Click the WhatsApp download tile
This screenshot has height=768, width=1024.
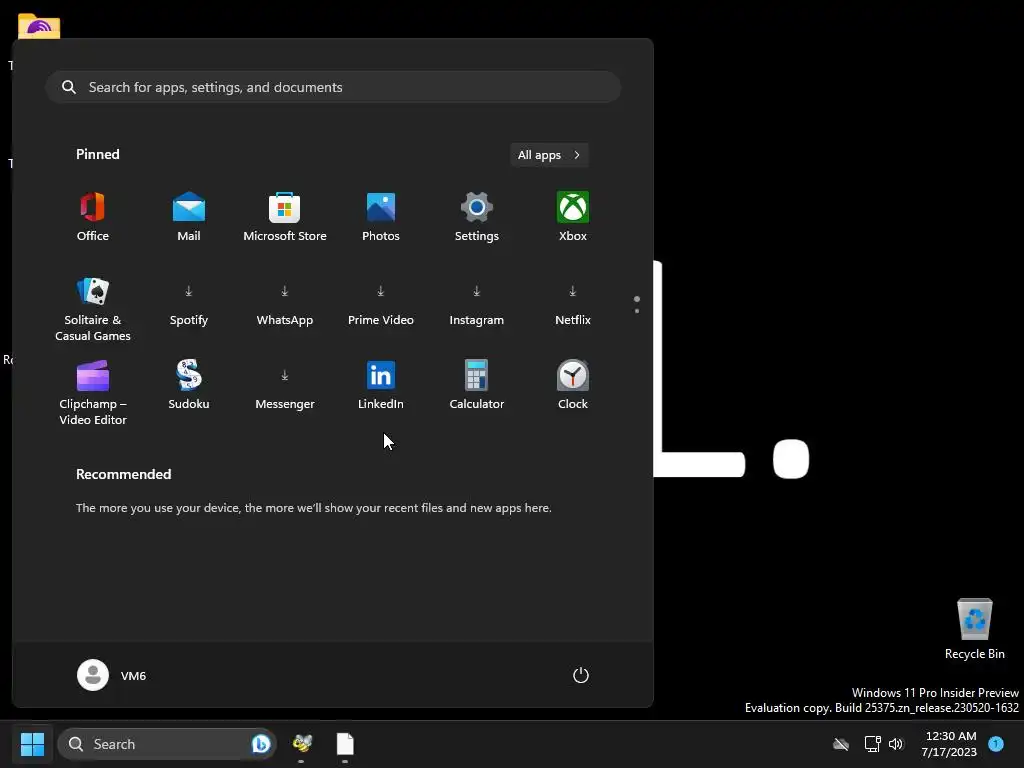point(285,305)
